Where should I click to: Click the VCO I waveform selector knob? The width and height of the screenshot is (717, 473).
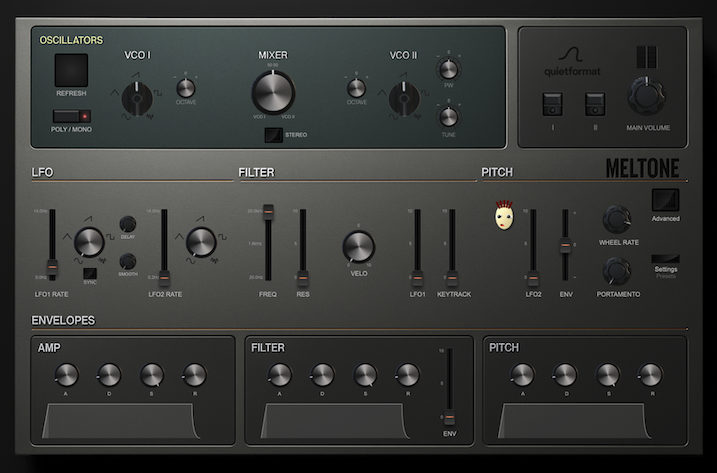[x=137, y=98]
